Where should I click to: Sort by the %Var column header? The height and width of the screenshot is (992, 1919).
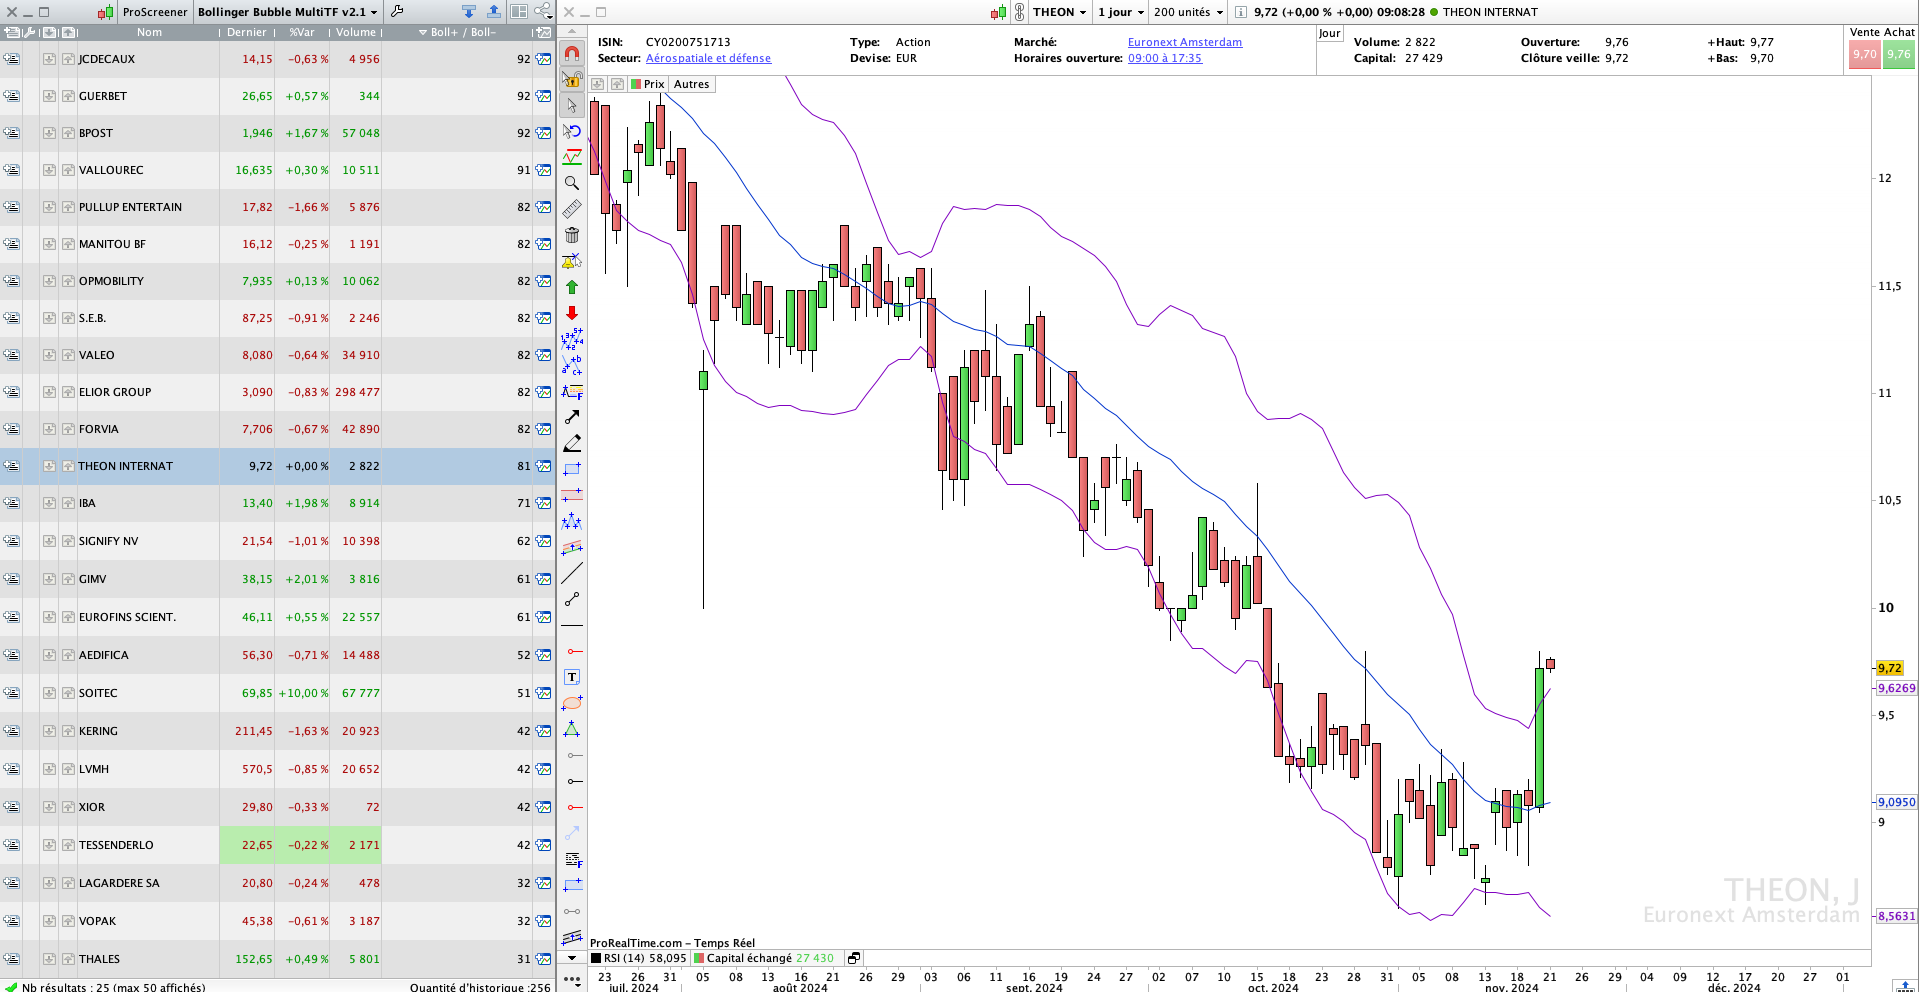pos(302,32)
